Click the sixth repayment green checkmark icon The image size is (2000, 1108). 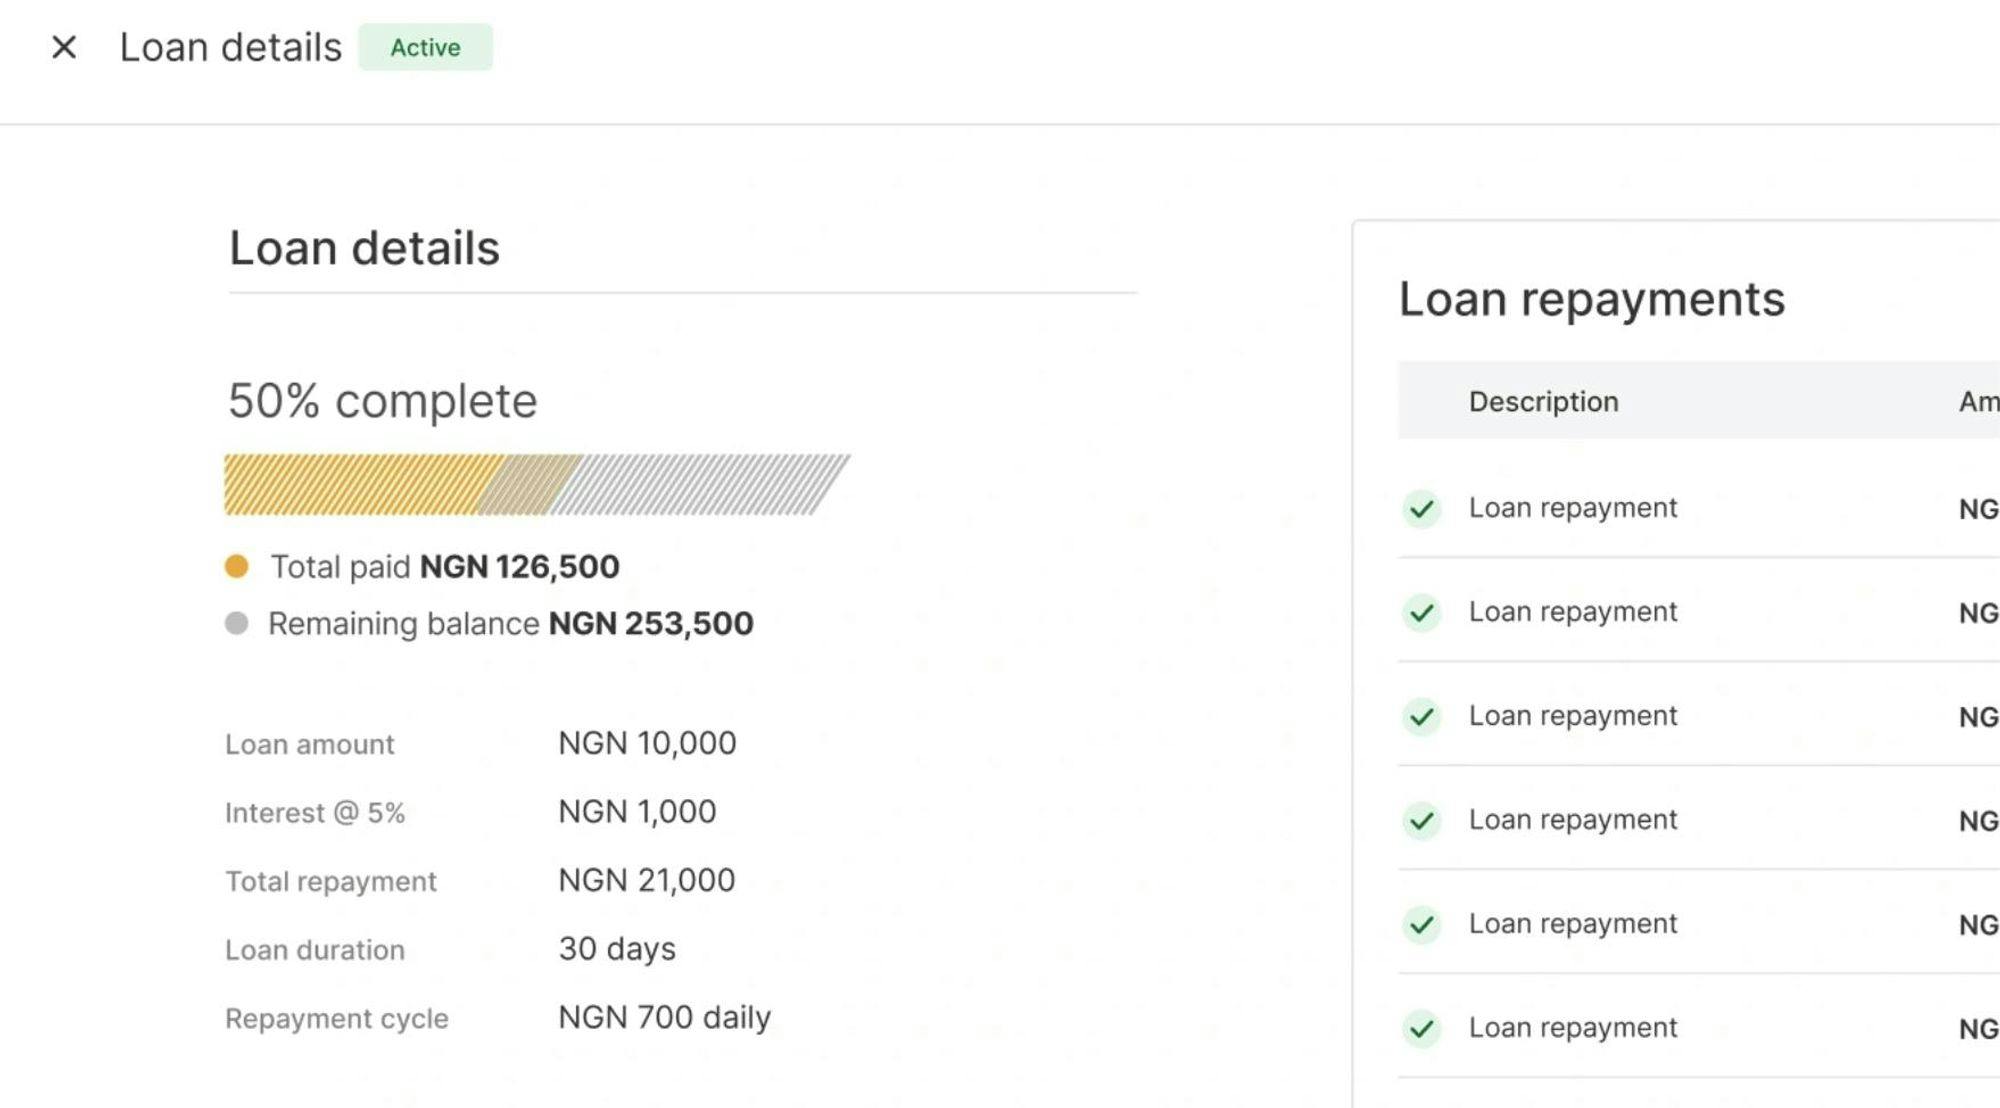pos(1421,1029)
